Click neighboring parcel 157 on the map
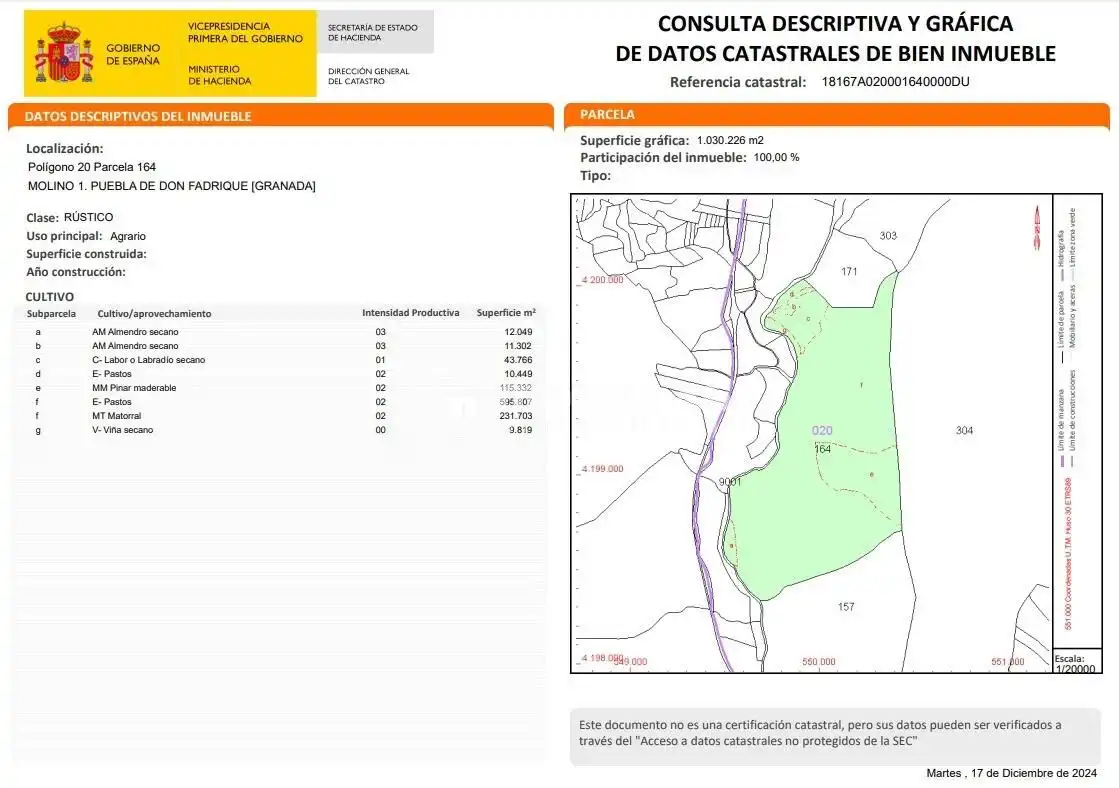The image size is (1119, 788). point(846,607)
